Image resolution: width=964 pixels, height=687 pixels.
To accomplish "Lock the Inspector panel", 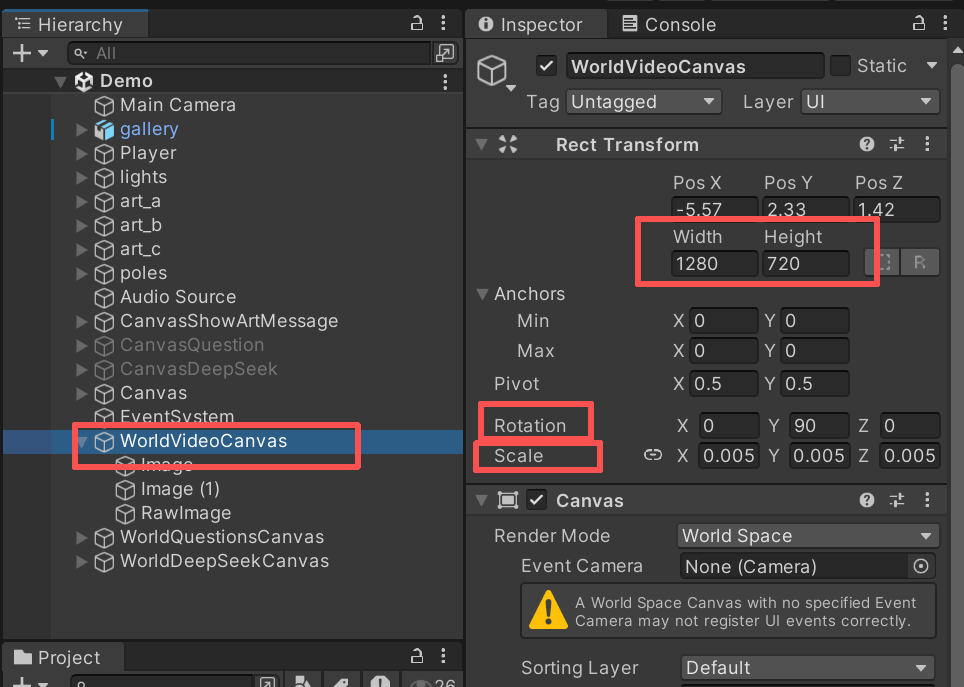I will pos(919,24).
